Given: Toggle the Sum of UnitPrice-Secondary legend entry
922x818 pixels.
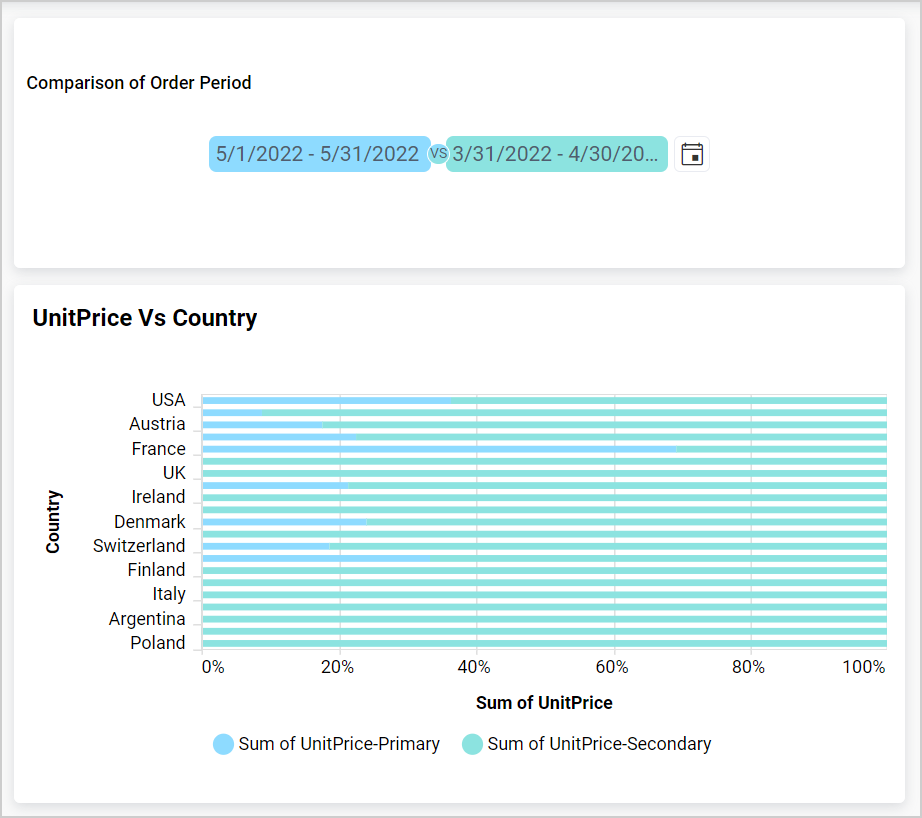Looking at the screenshot, I should click(x=599, y=744).
